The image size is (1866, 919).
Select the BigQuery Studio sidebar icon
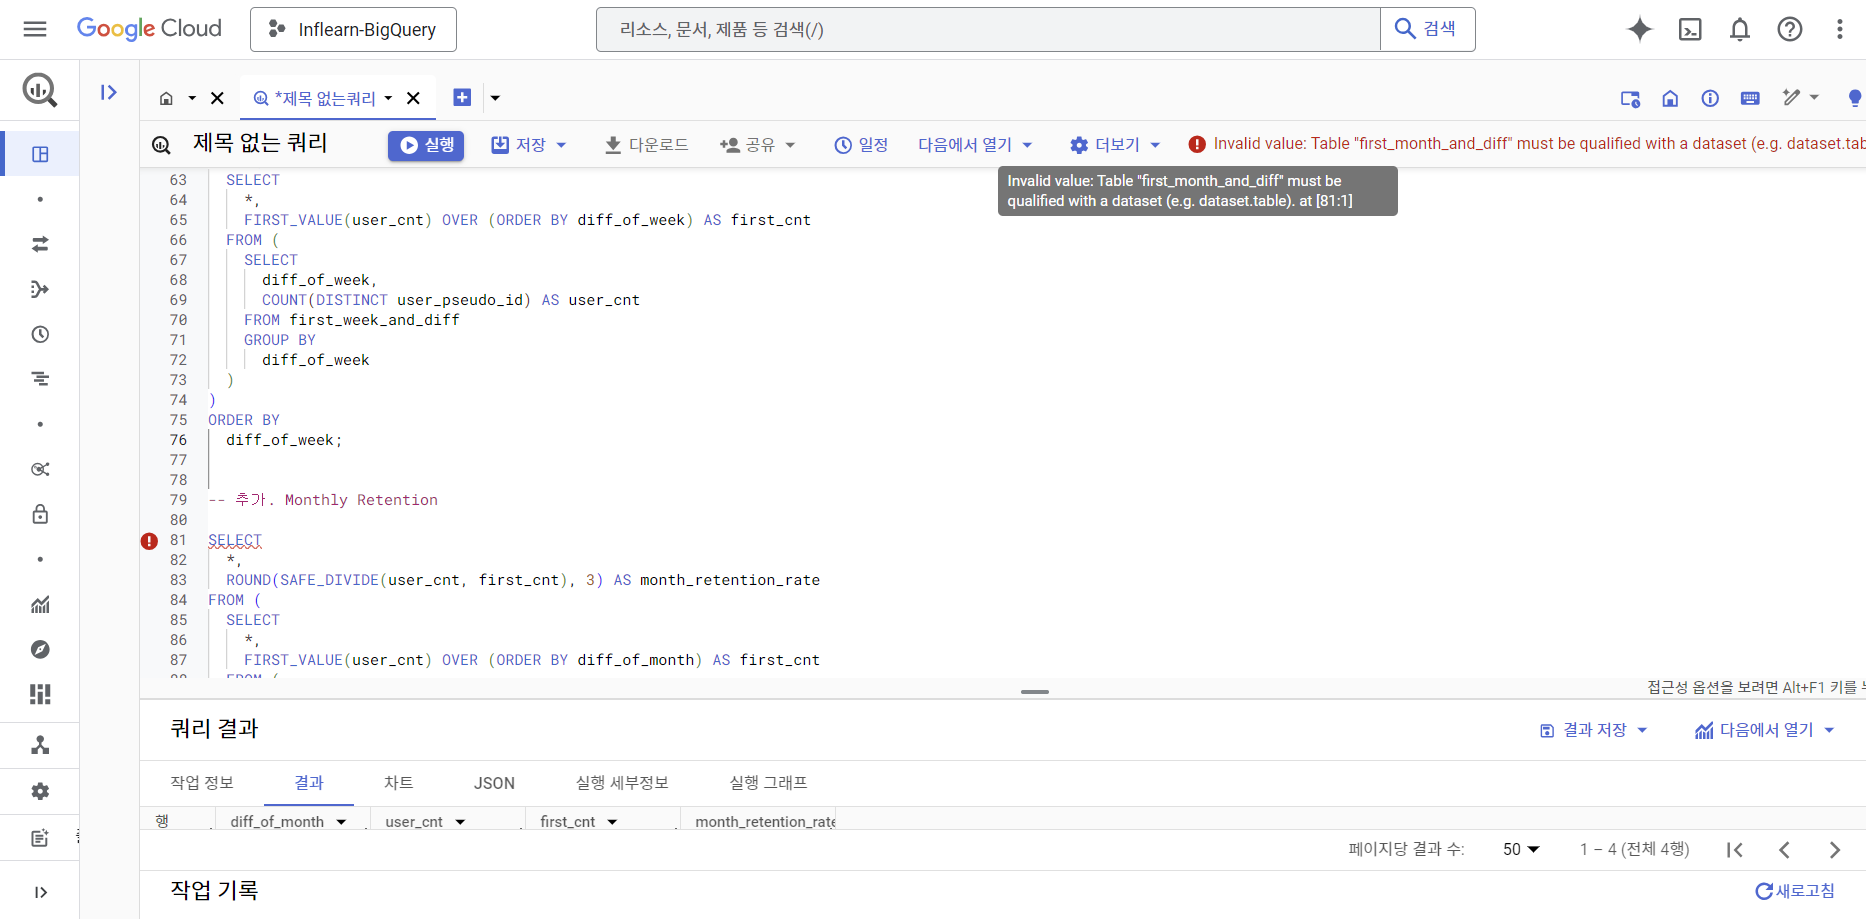(x=40, y=154)
